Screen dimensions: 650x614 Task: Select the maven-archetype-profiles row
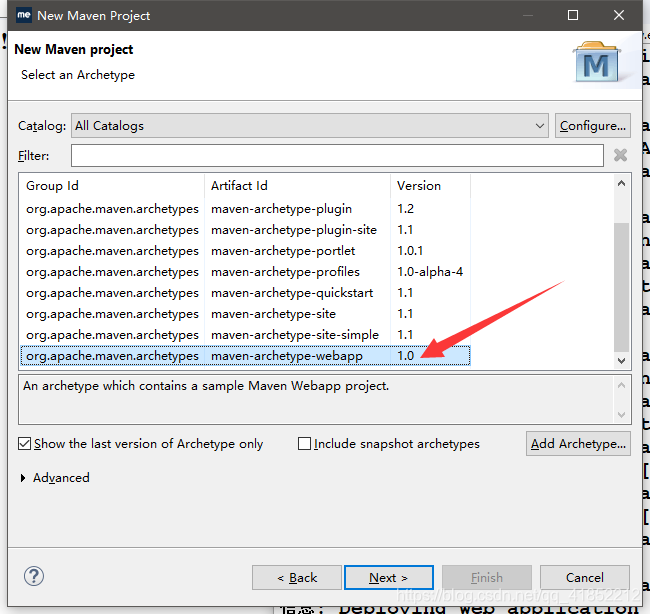coord(245,272)
